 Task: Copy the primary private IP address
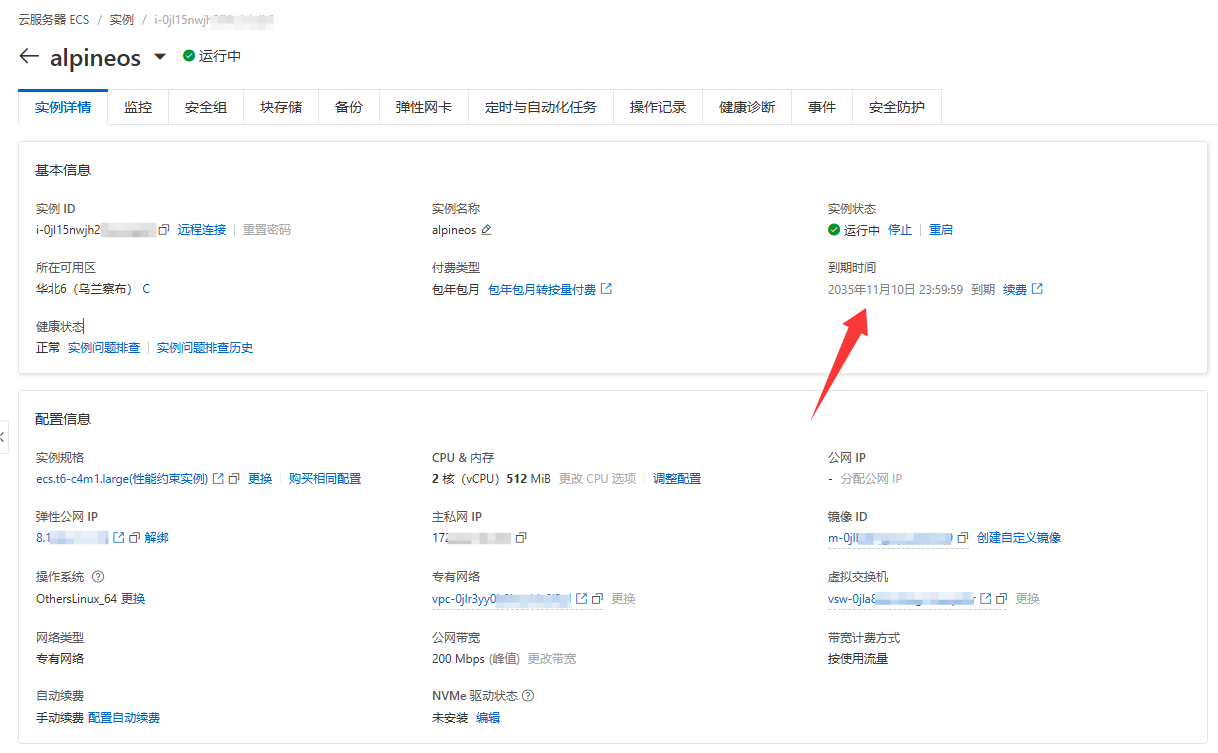pyautogui.click(x=521, y=538)
